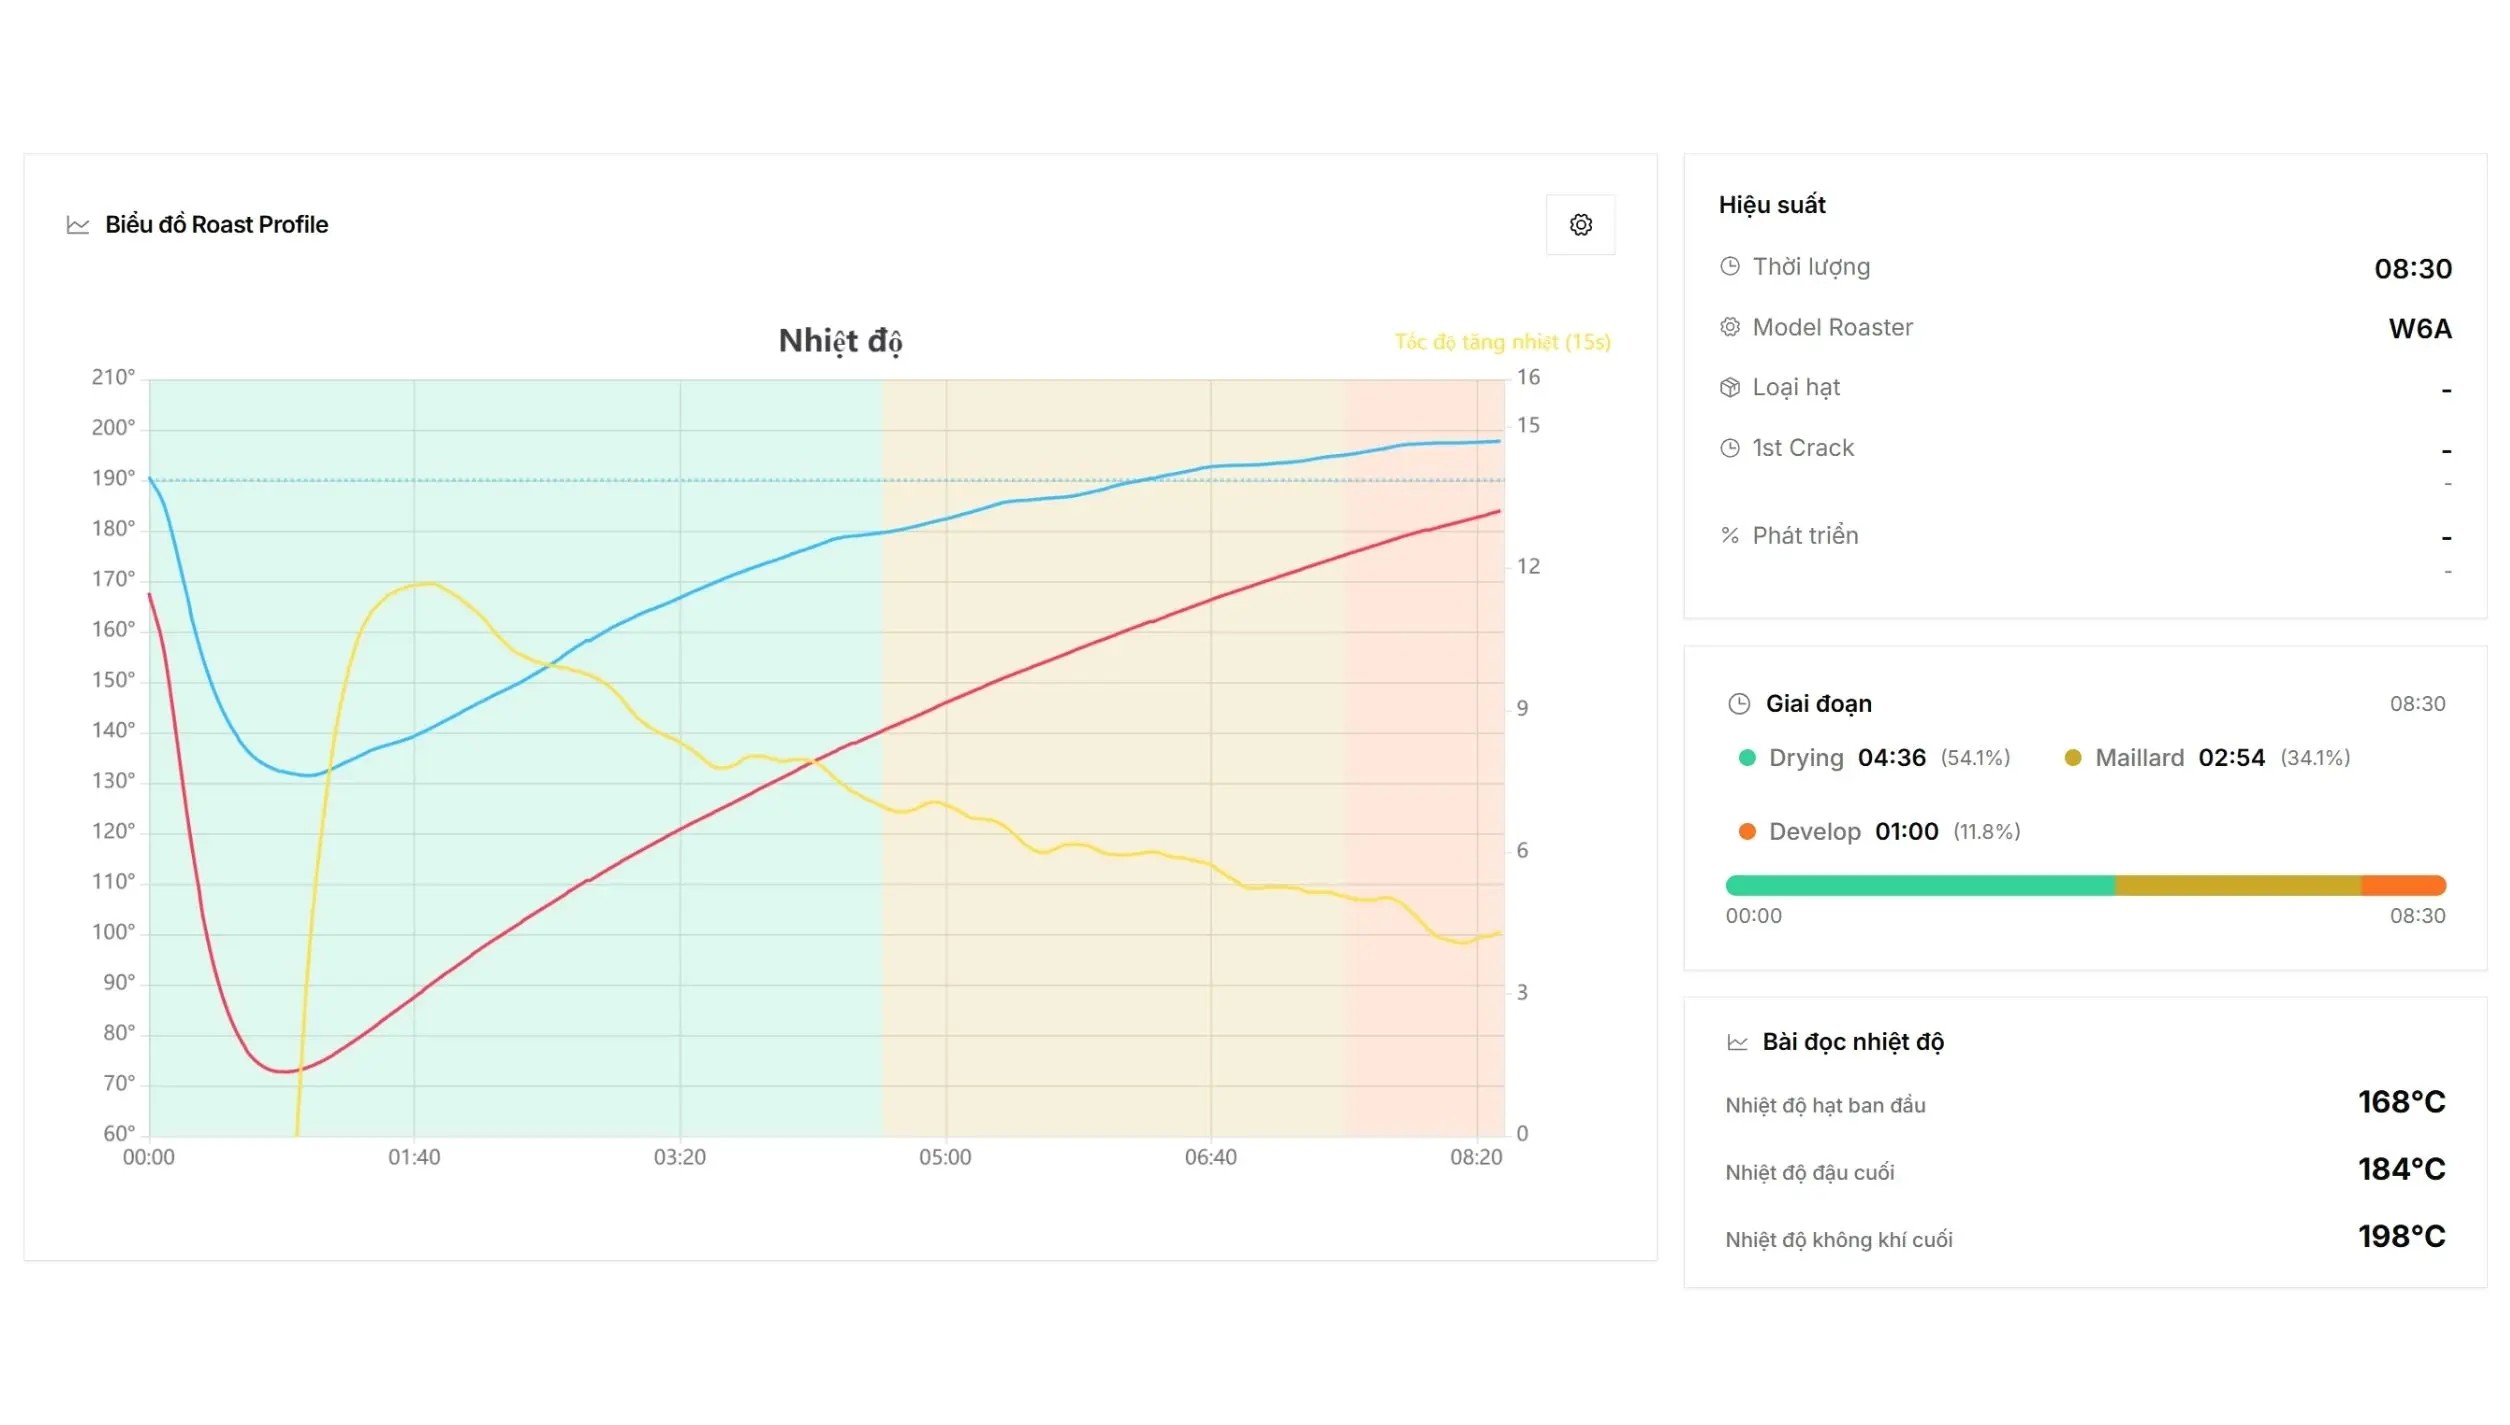This screenshot has height=1425, width=2510.
Task: Click the 08:30 duration value
Action: click(x=2413, y=269)
